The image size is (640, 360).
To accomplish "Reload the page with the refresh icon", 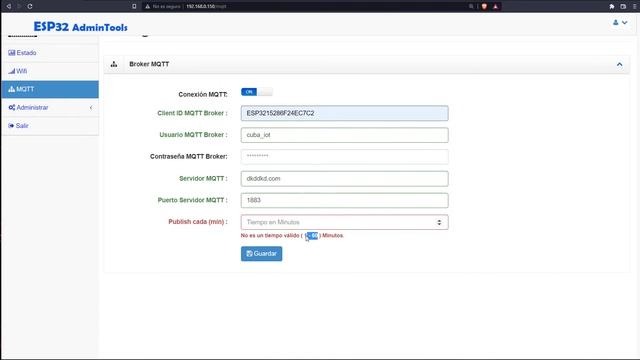I will pyautogui.click(x=30, y=6).
